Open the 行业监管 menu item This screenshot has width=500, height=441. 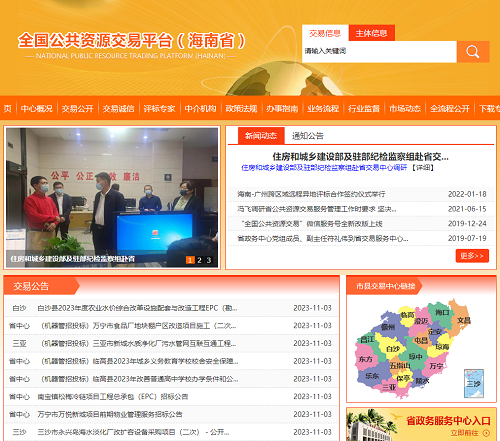pyautogui.click(x=364, y=109)
